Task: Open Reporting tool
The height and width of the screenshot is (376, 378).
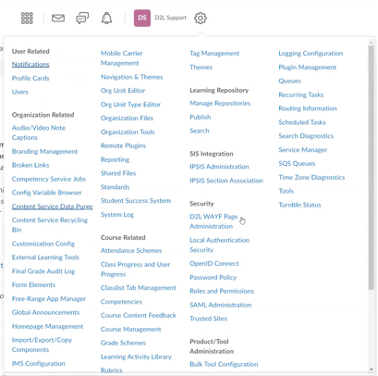Action: click(x=115, y=159)
